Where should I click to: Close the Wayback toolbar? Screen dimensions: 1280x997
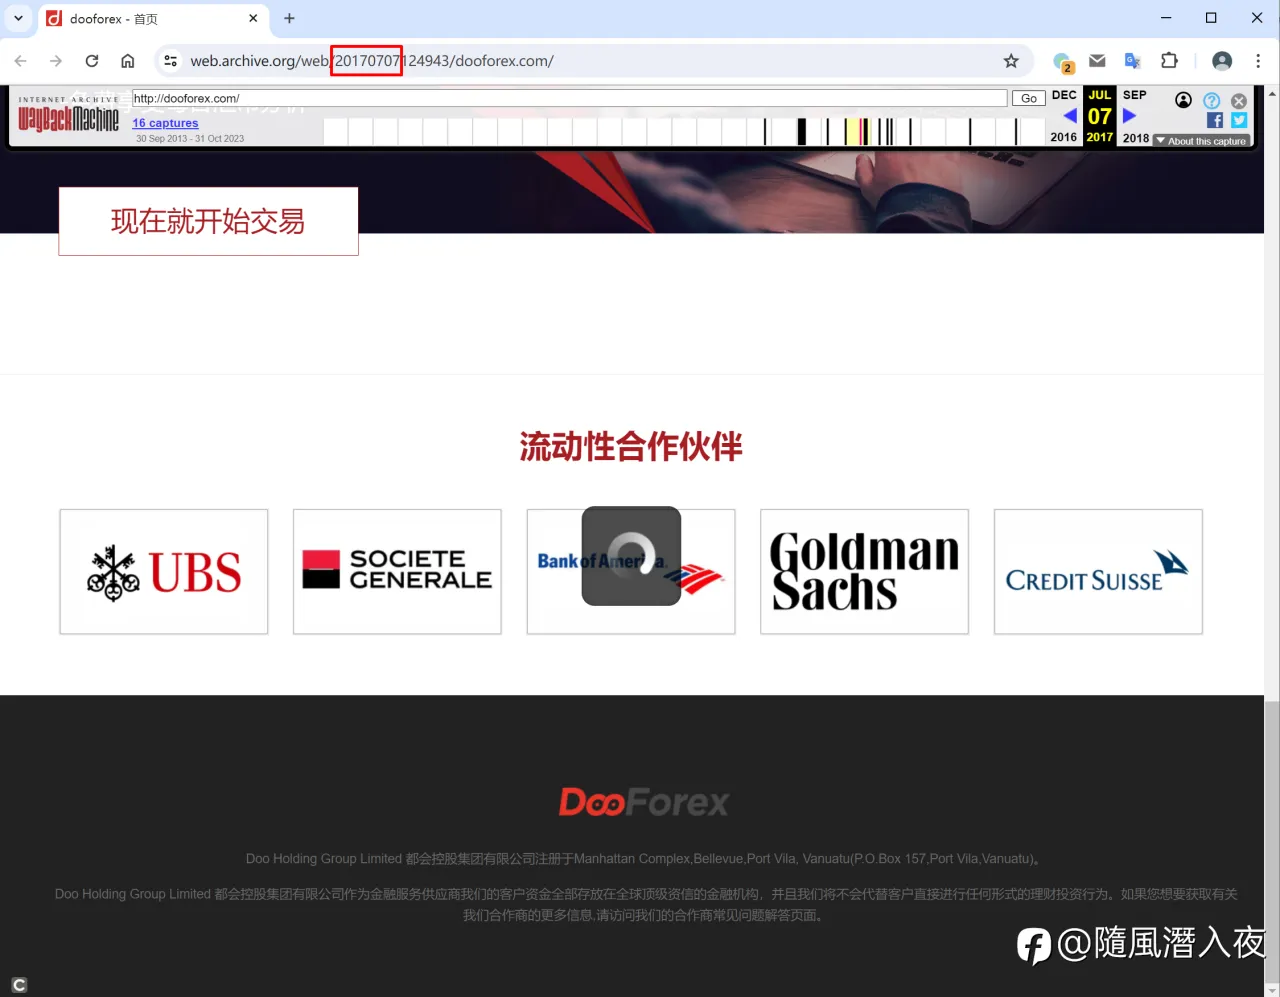click(x=1239, y=101)
